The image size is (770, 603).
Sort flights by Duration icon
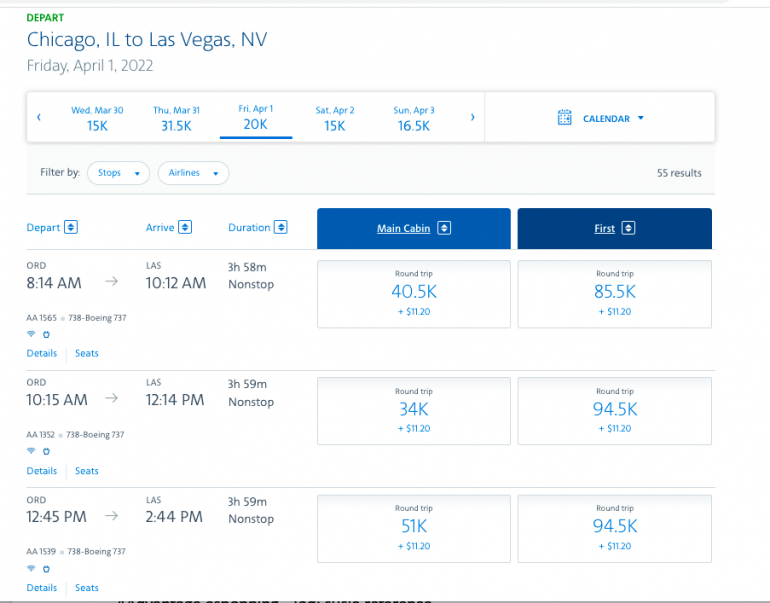click(x=281, y=227)
